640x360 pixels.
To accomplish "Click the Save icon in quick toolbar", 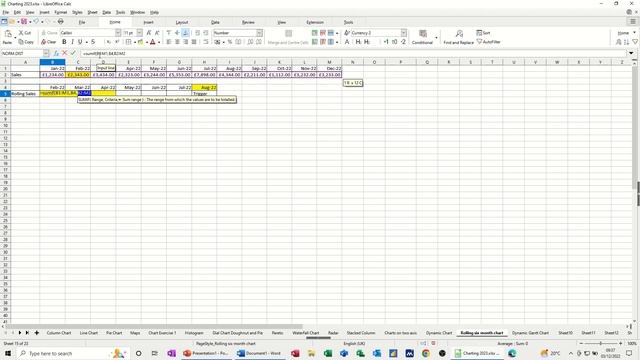I will [x=24, y=21].
